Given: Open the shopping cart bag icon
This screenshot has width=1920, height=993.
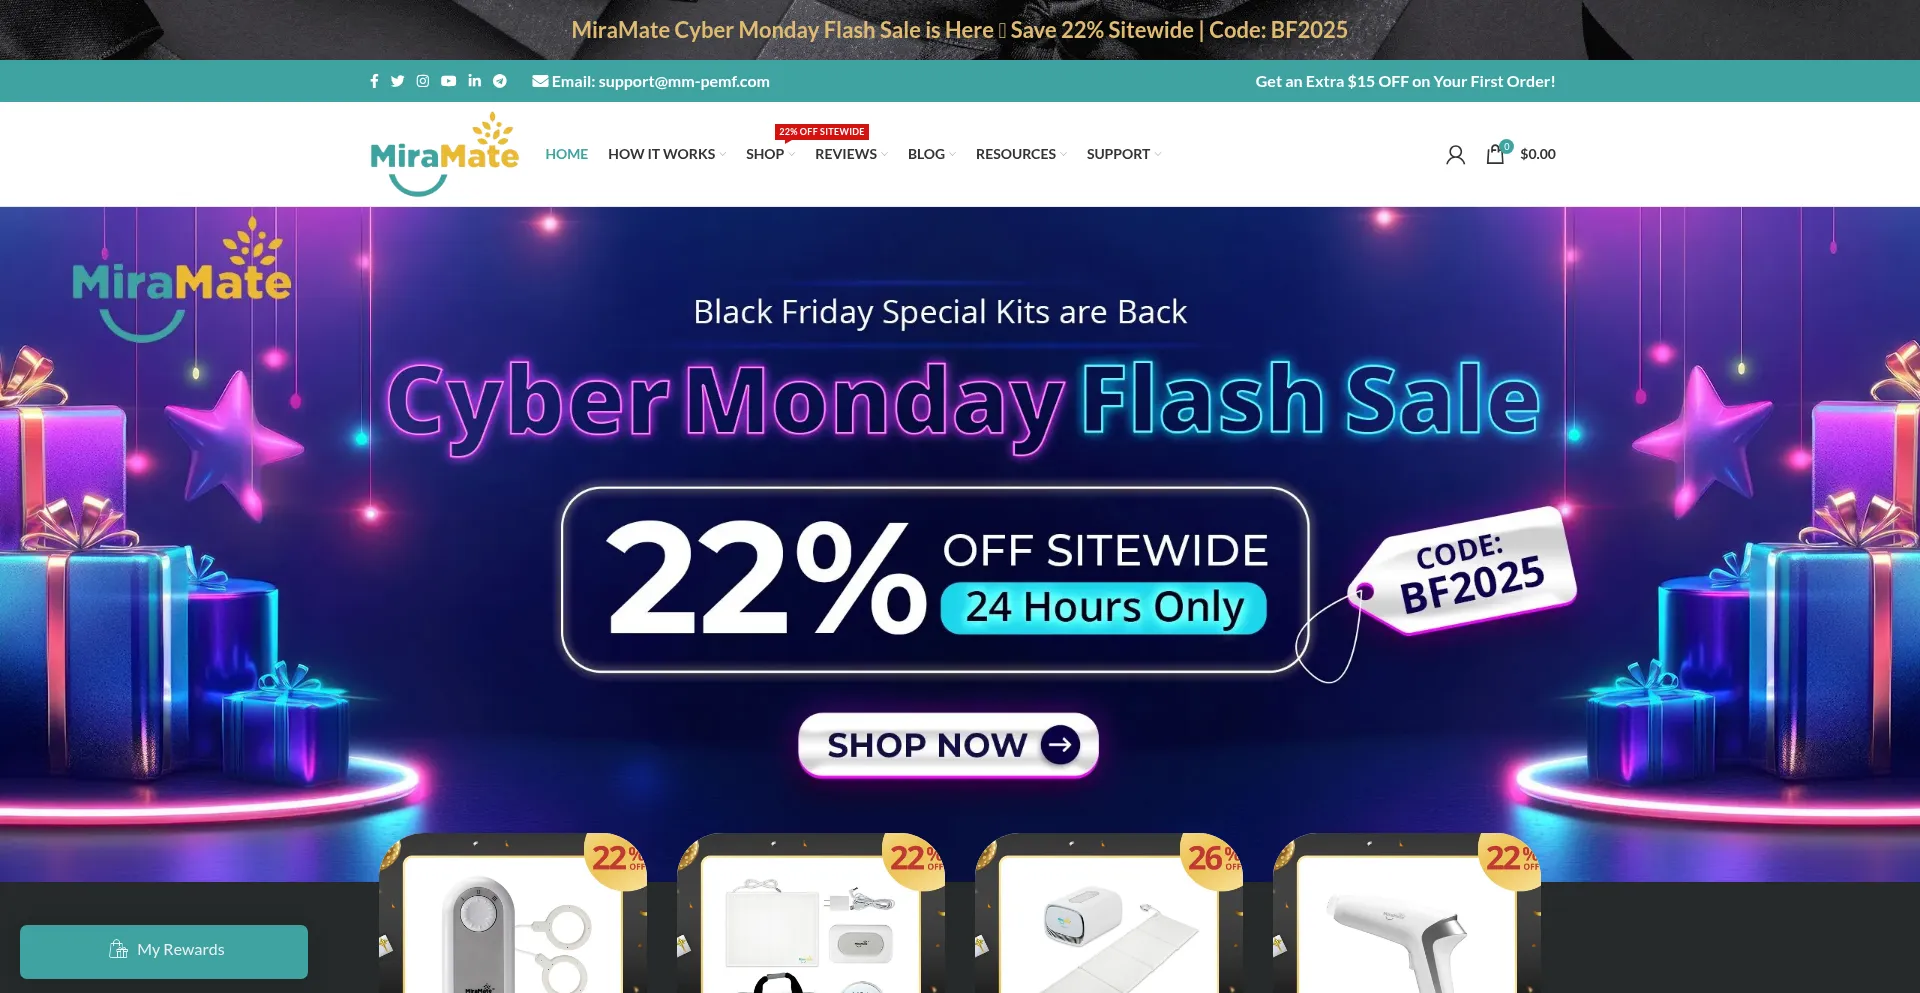Looking at the screenshot, I should pos(1496,153).
